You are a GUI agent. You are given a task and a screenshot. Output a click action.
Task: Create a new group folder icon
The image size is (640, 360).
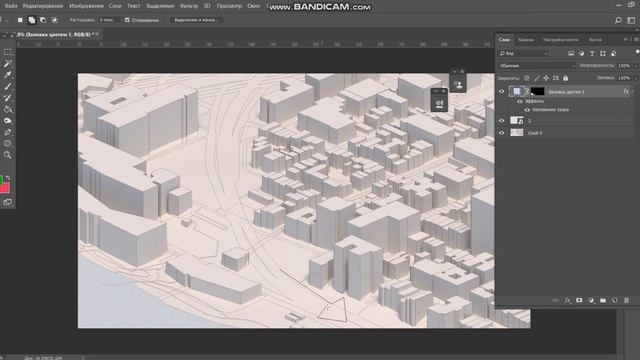point(603,300)
